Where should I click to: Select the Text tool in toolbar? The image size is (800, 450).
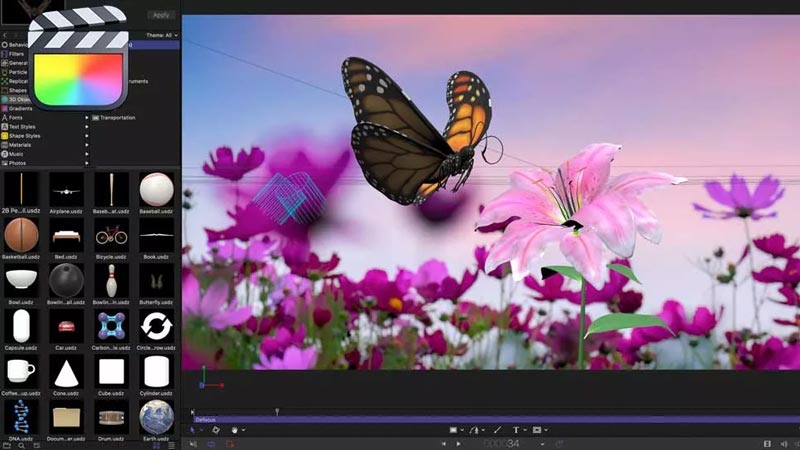click(x=516, y=430)
